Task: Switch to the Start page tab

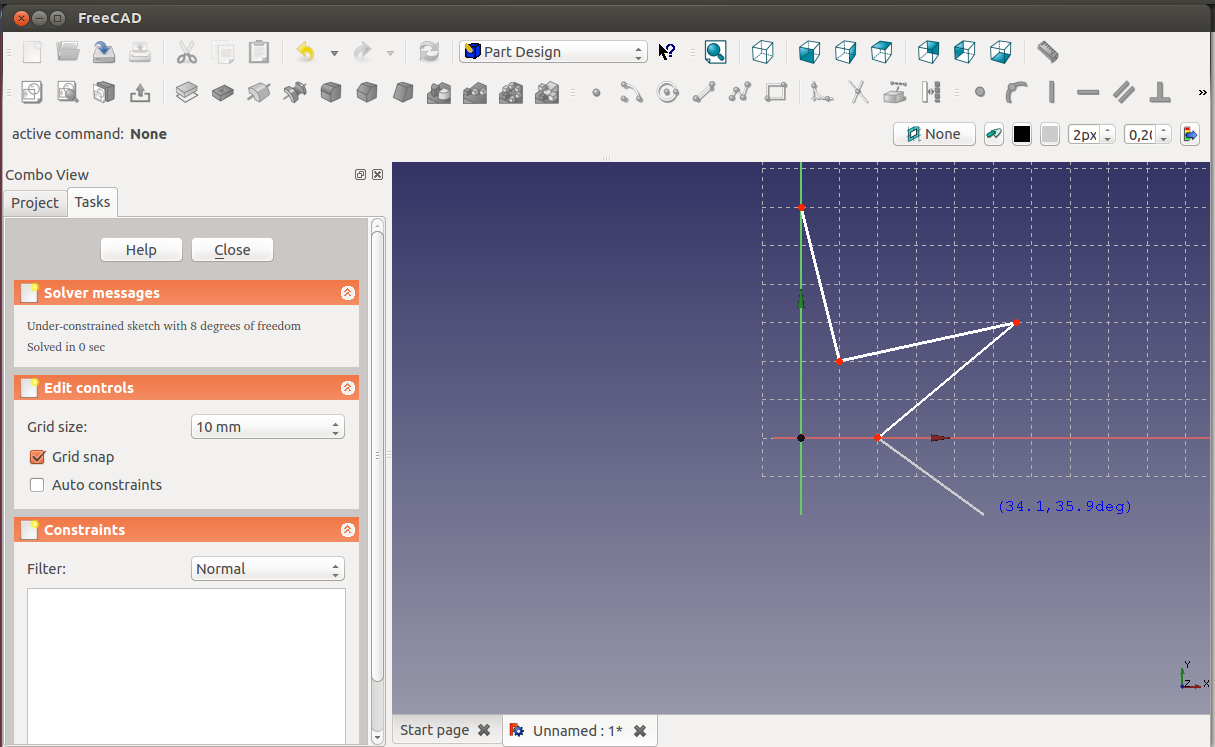Action: pyautogui.click(x=434, y=730)
